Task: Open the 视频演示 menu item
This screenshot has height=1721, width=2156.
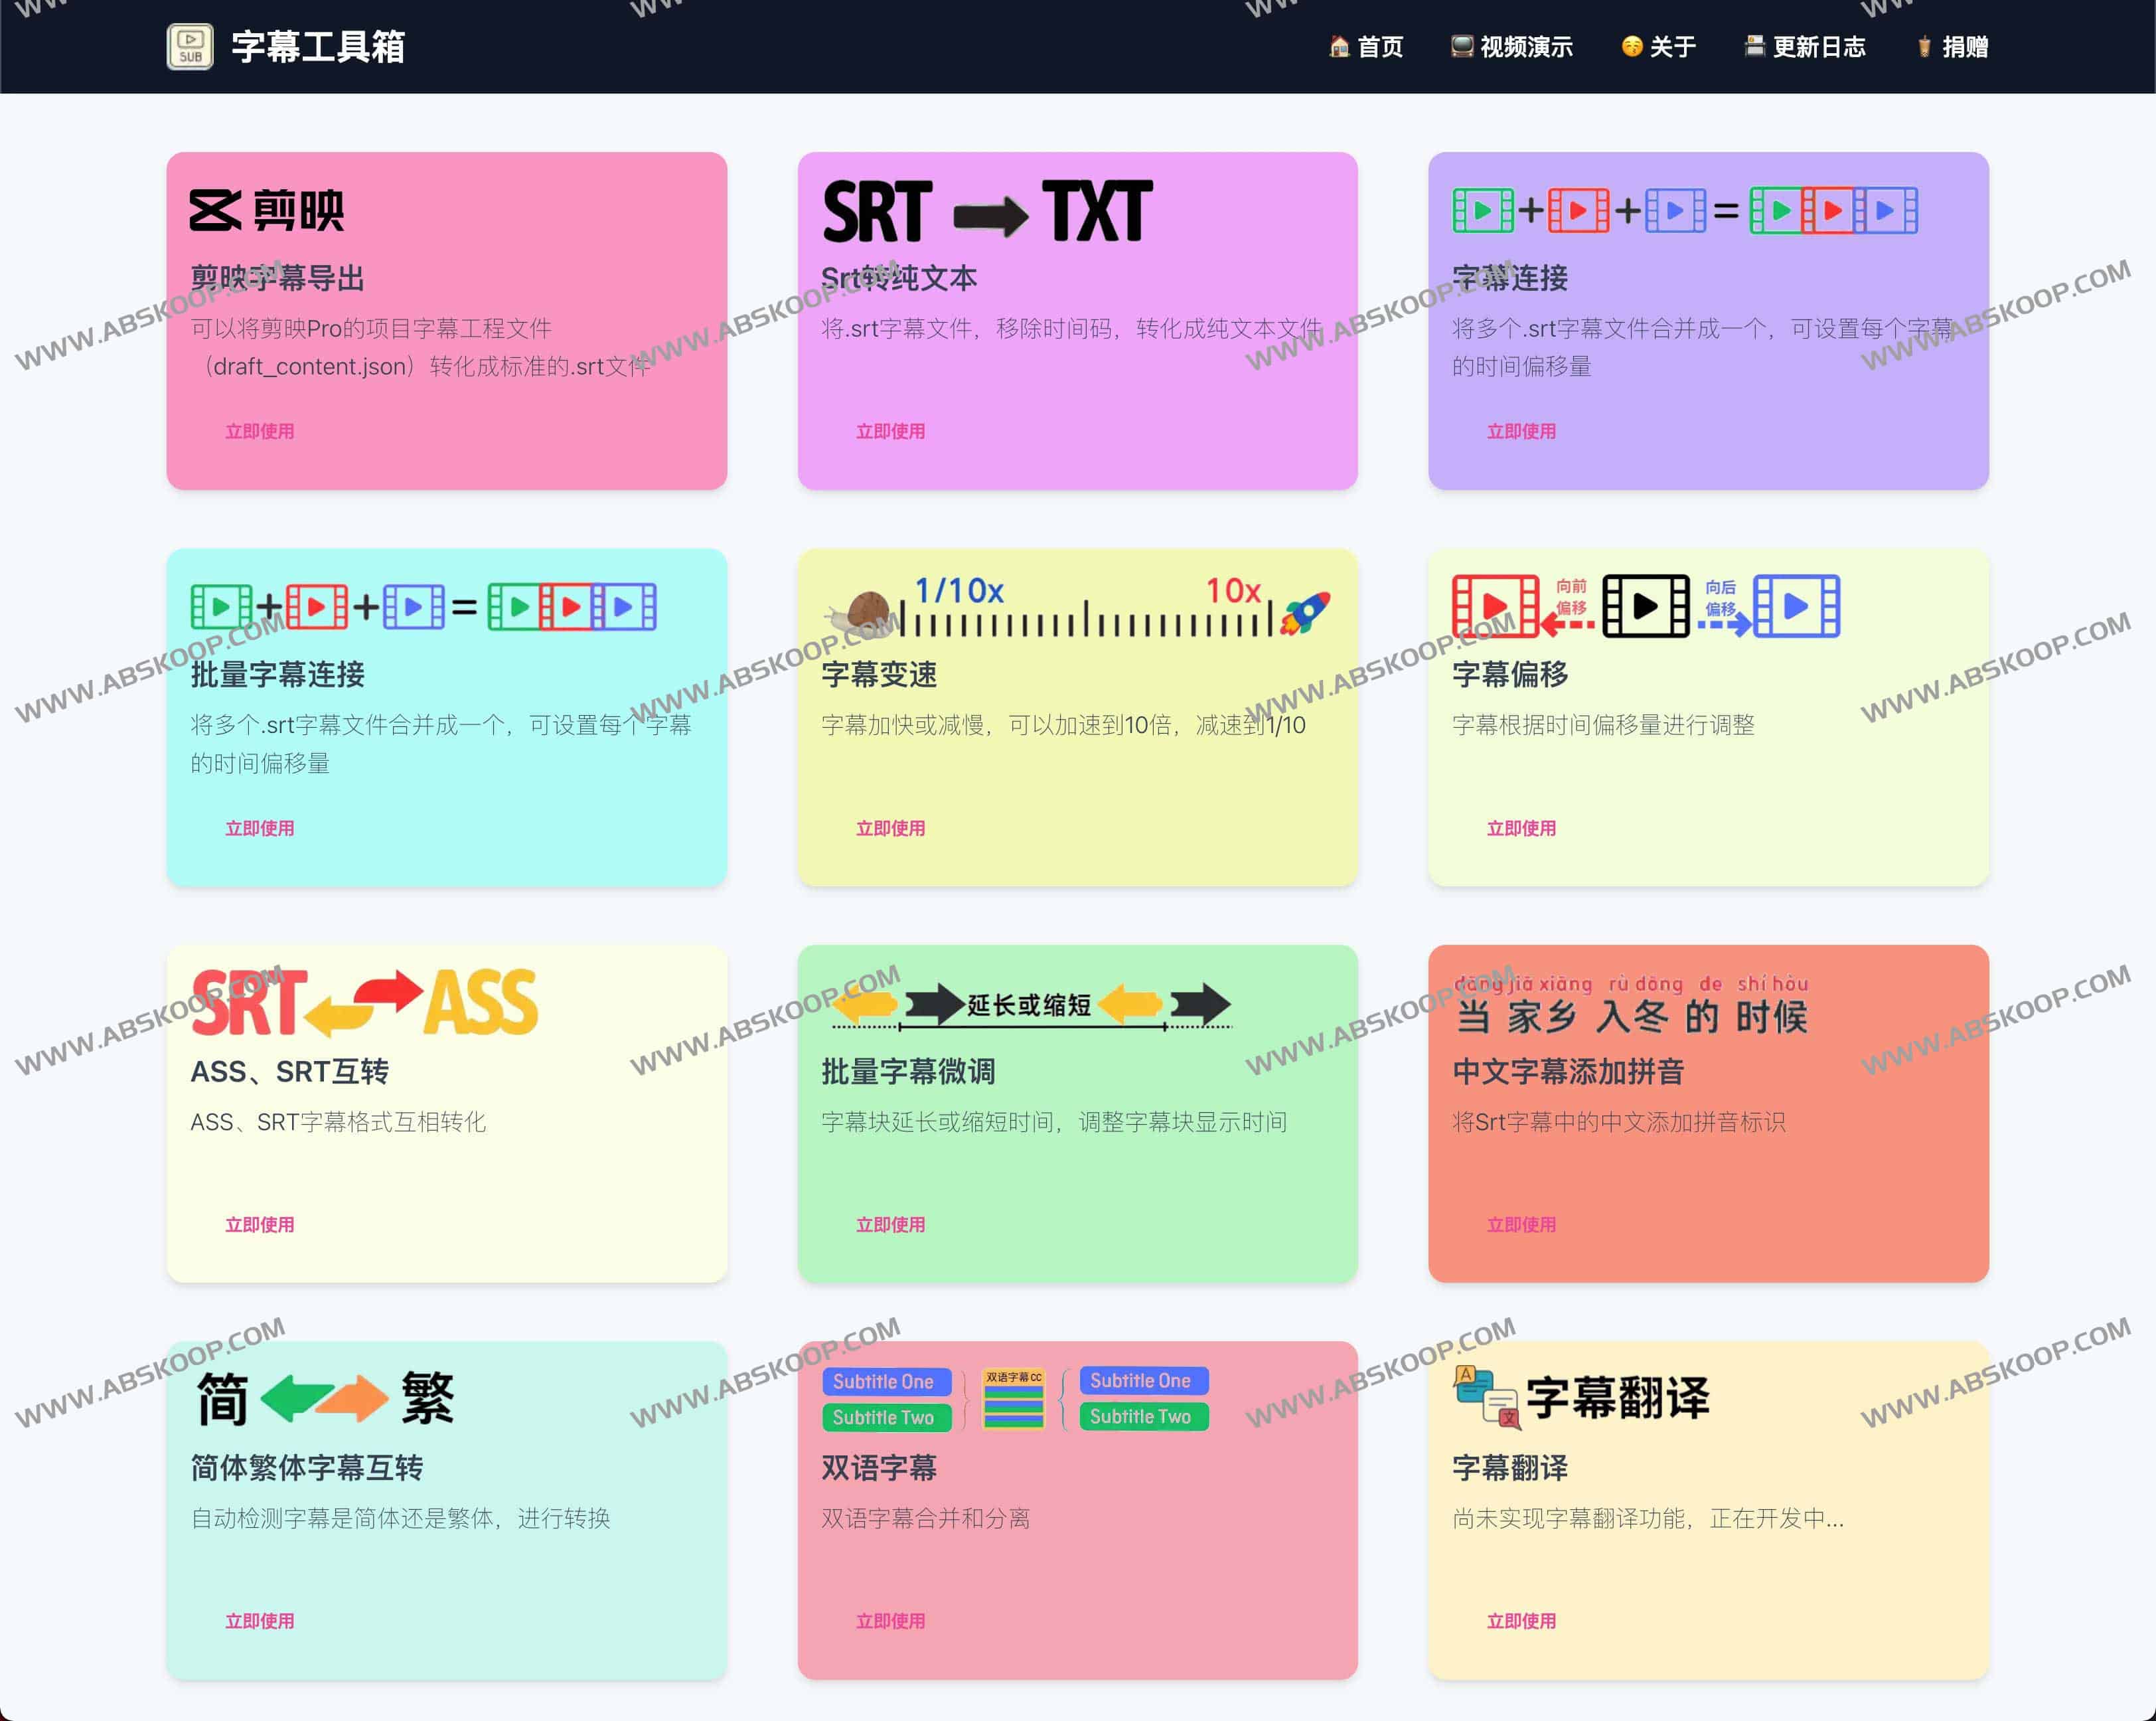Action: click(1512, 46)
